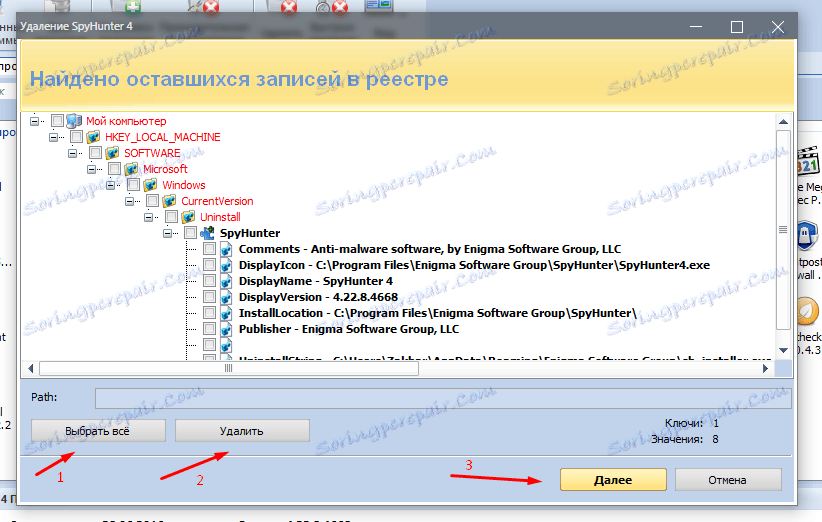Screen dimensions: 822x522
Task: Click the vertical scrollbar up arrow
Action: (x=783, y=122)
